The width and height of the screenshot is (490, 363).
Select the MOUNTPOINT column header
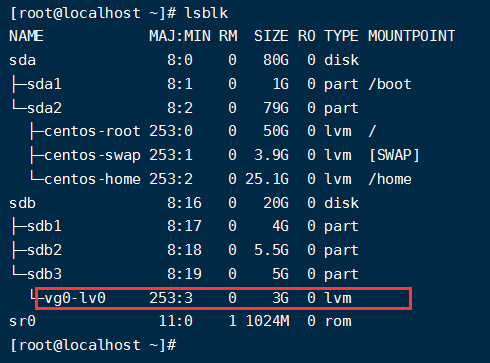tap(411, 36)
